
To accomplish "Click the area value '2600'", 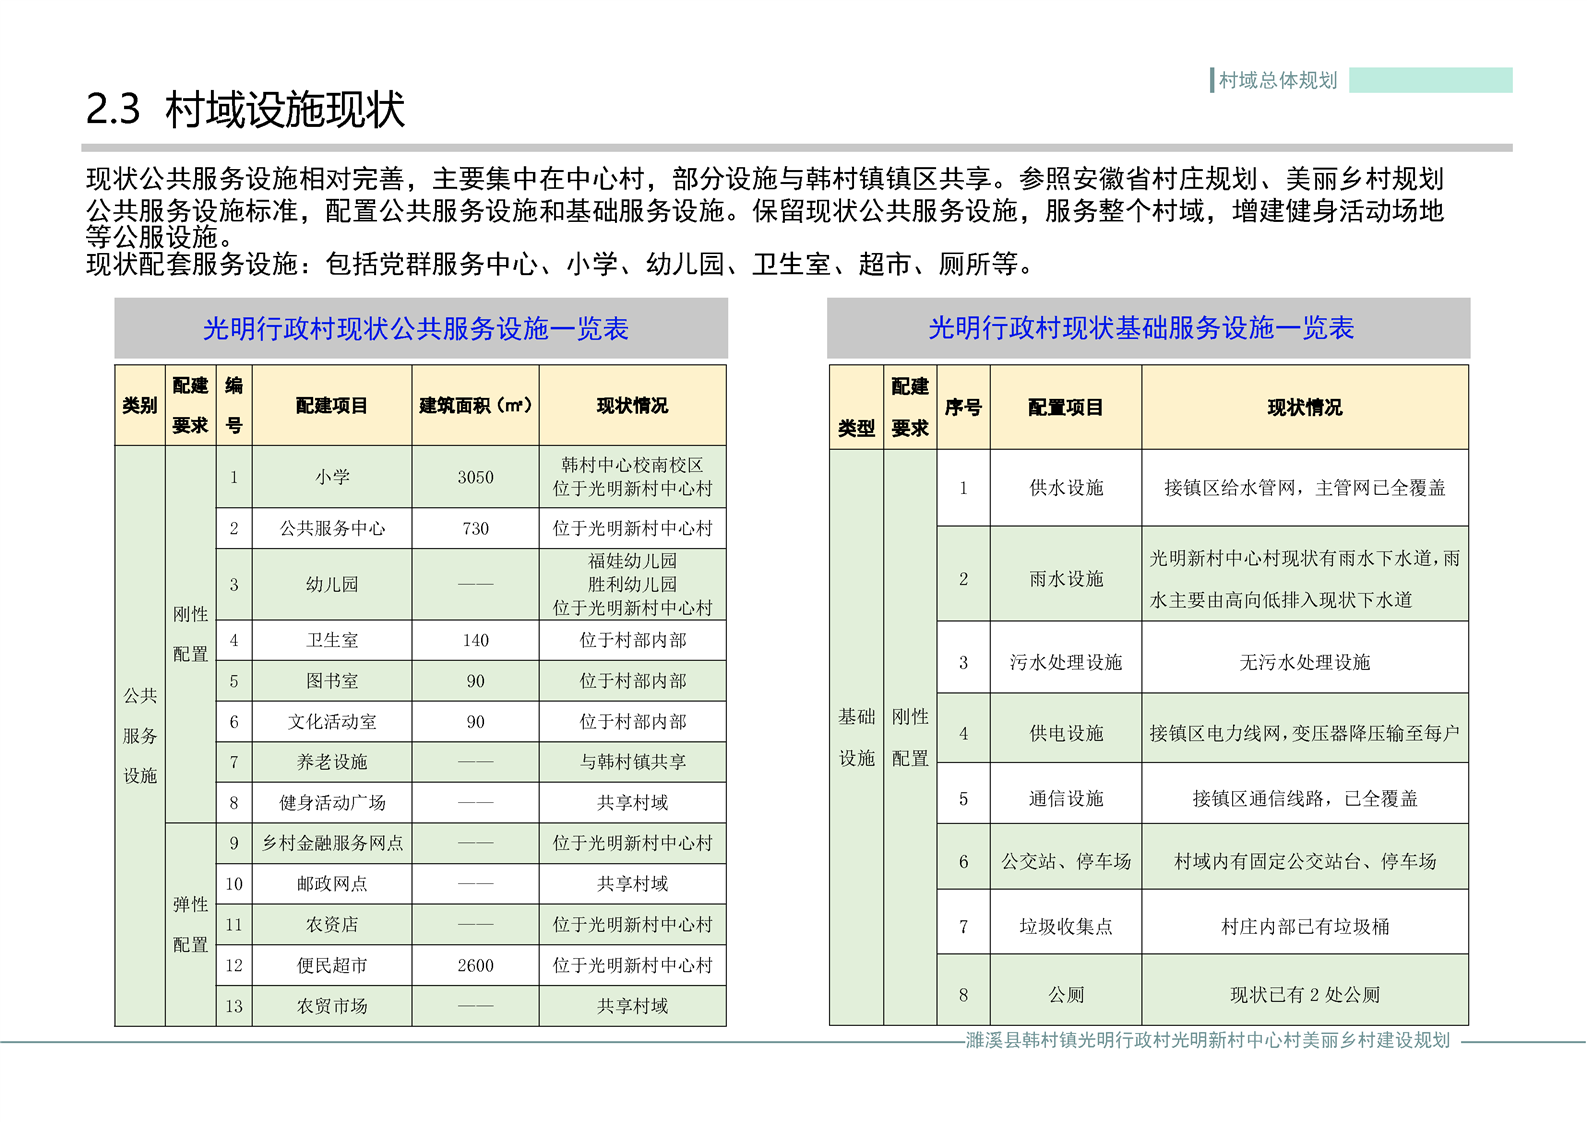I will 476,965.
